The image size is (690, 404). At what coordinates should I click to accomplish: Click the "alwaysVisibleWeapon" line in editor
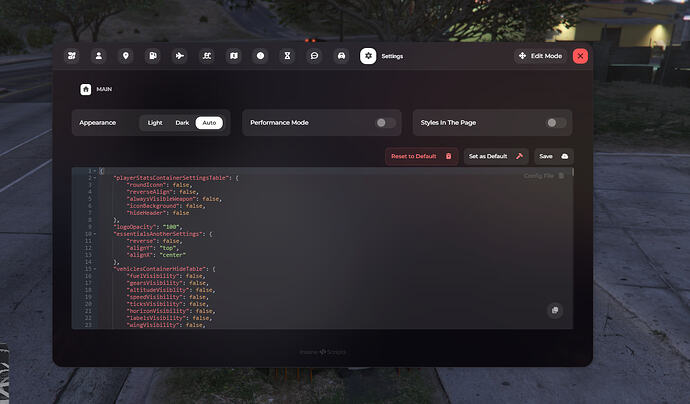click(x=175, y=199)
